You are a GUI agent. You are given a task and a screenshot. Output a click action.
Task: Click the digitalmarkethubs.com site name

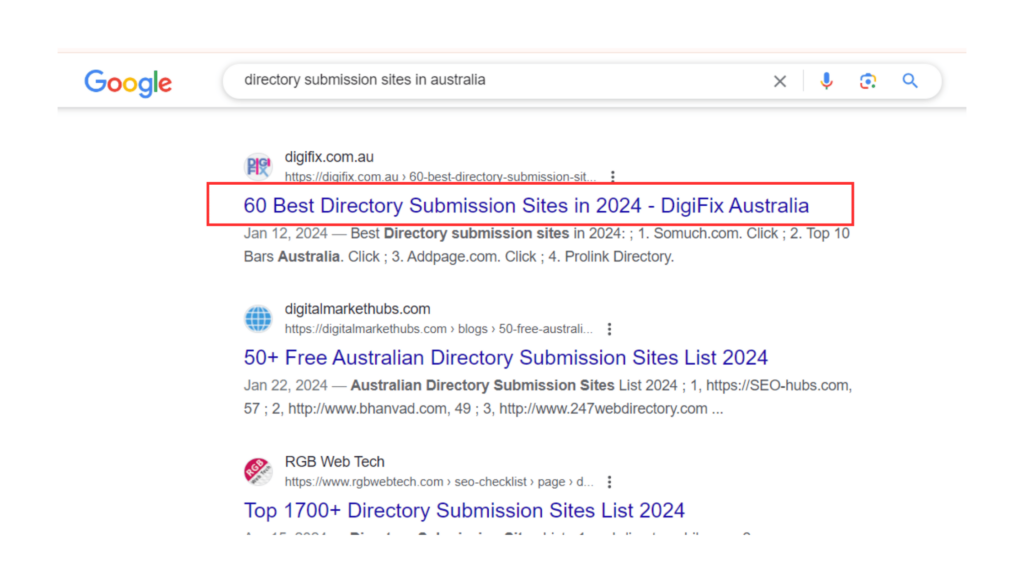357,309
